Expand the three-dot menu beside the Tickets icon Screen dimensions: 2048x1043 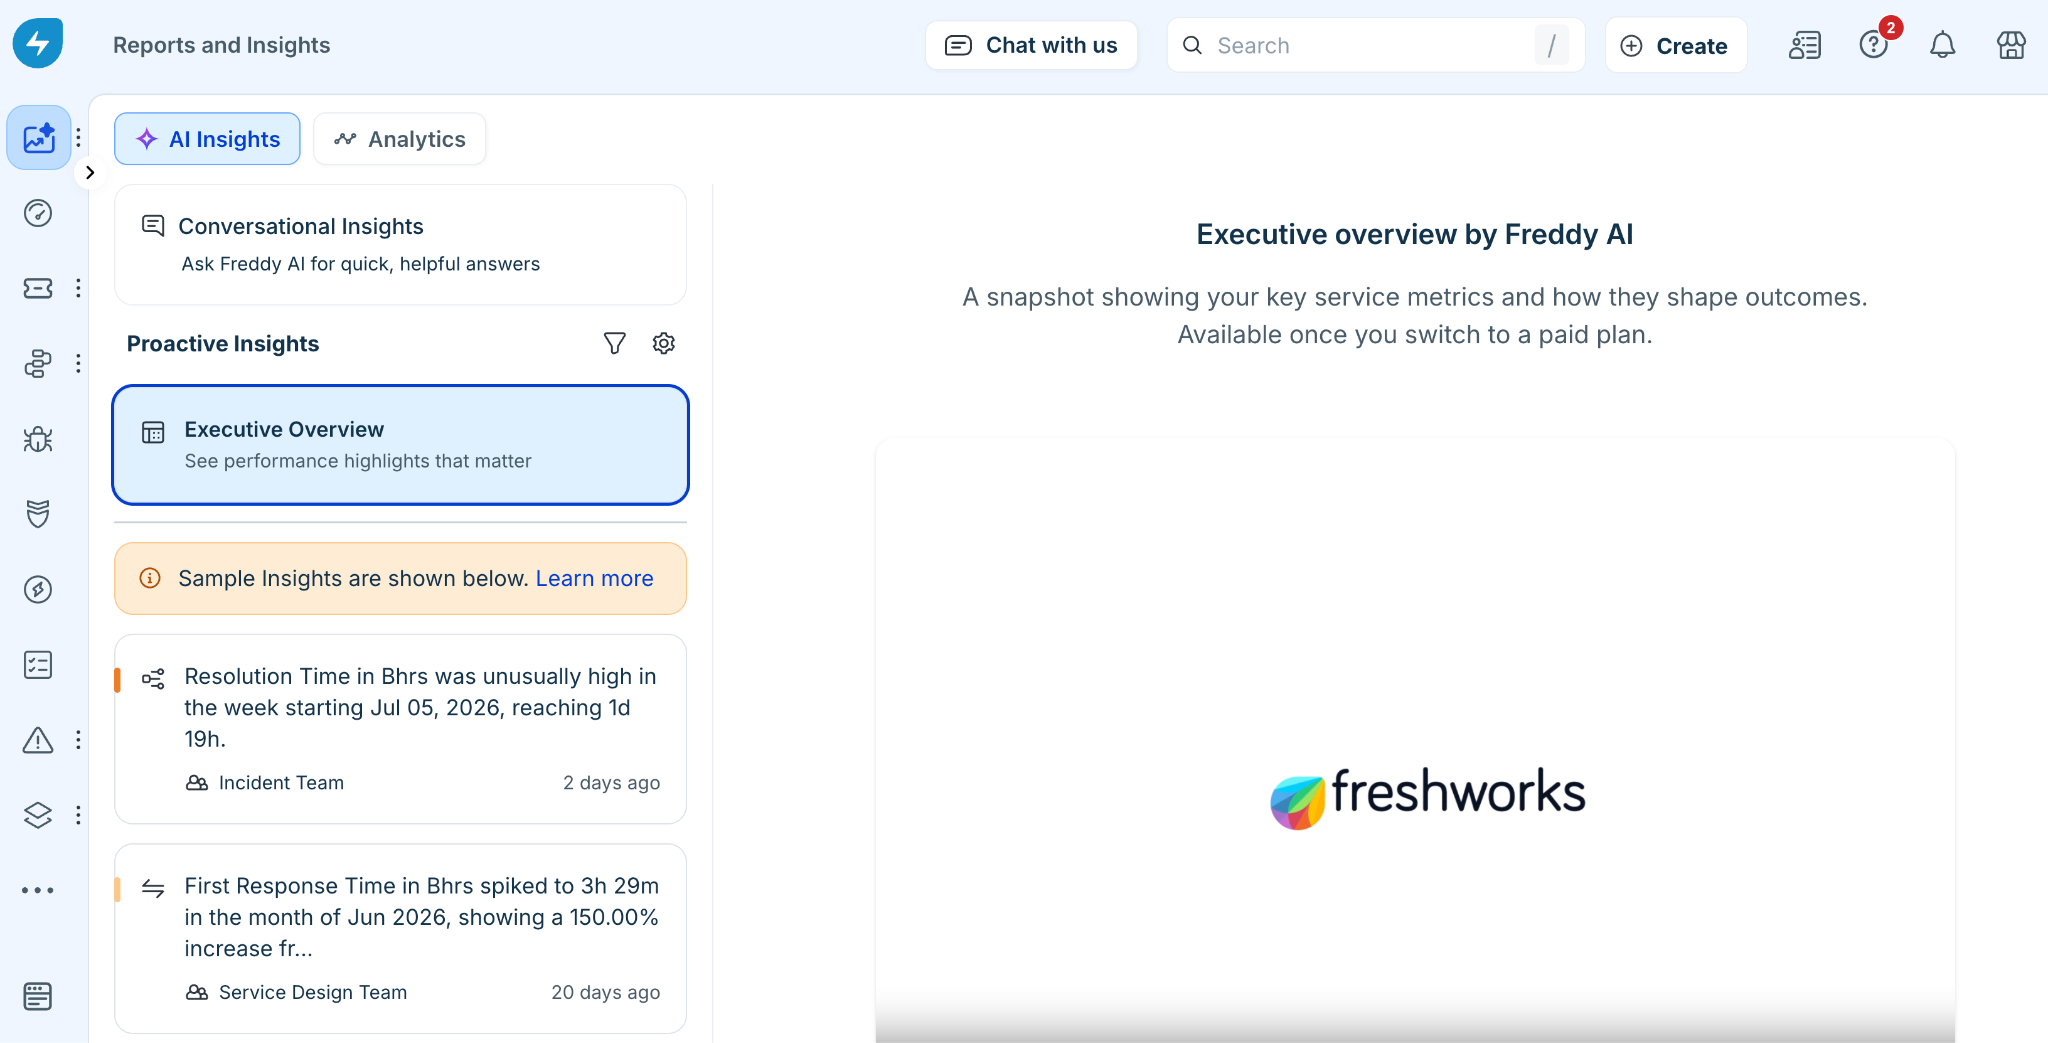[x=78, y=288]
